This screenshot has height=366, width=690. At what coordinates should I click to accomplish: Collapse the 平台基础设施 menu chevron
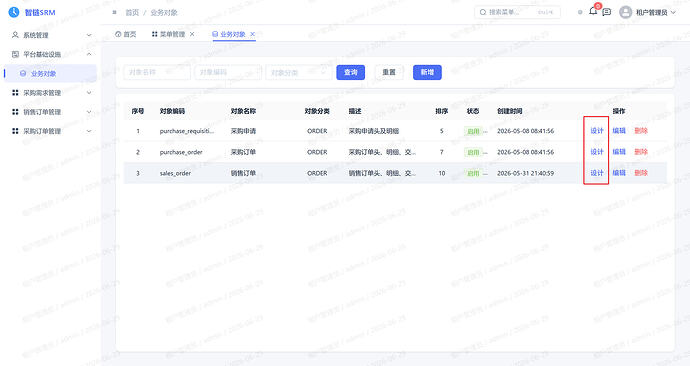(x=89, y=54)
